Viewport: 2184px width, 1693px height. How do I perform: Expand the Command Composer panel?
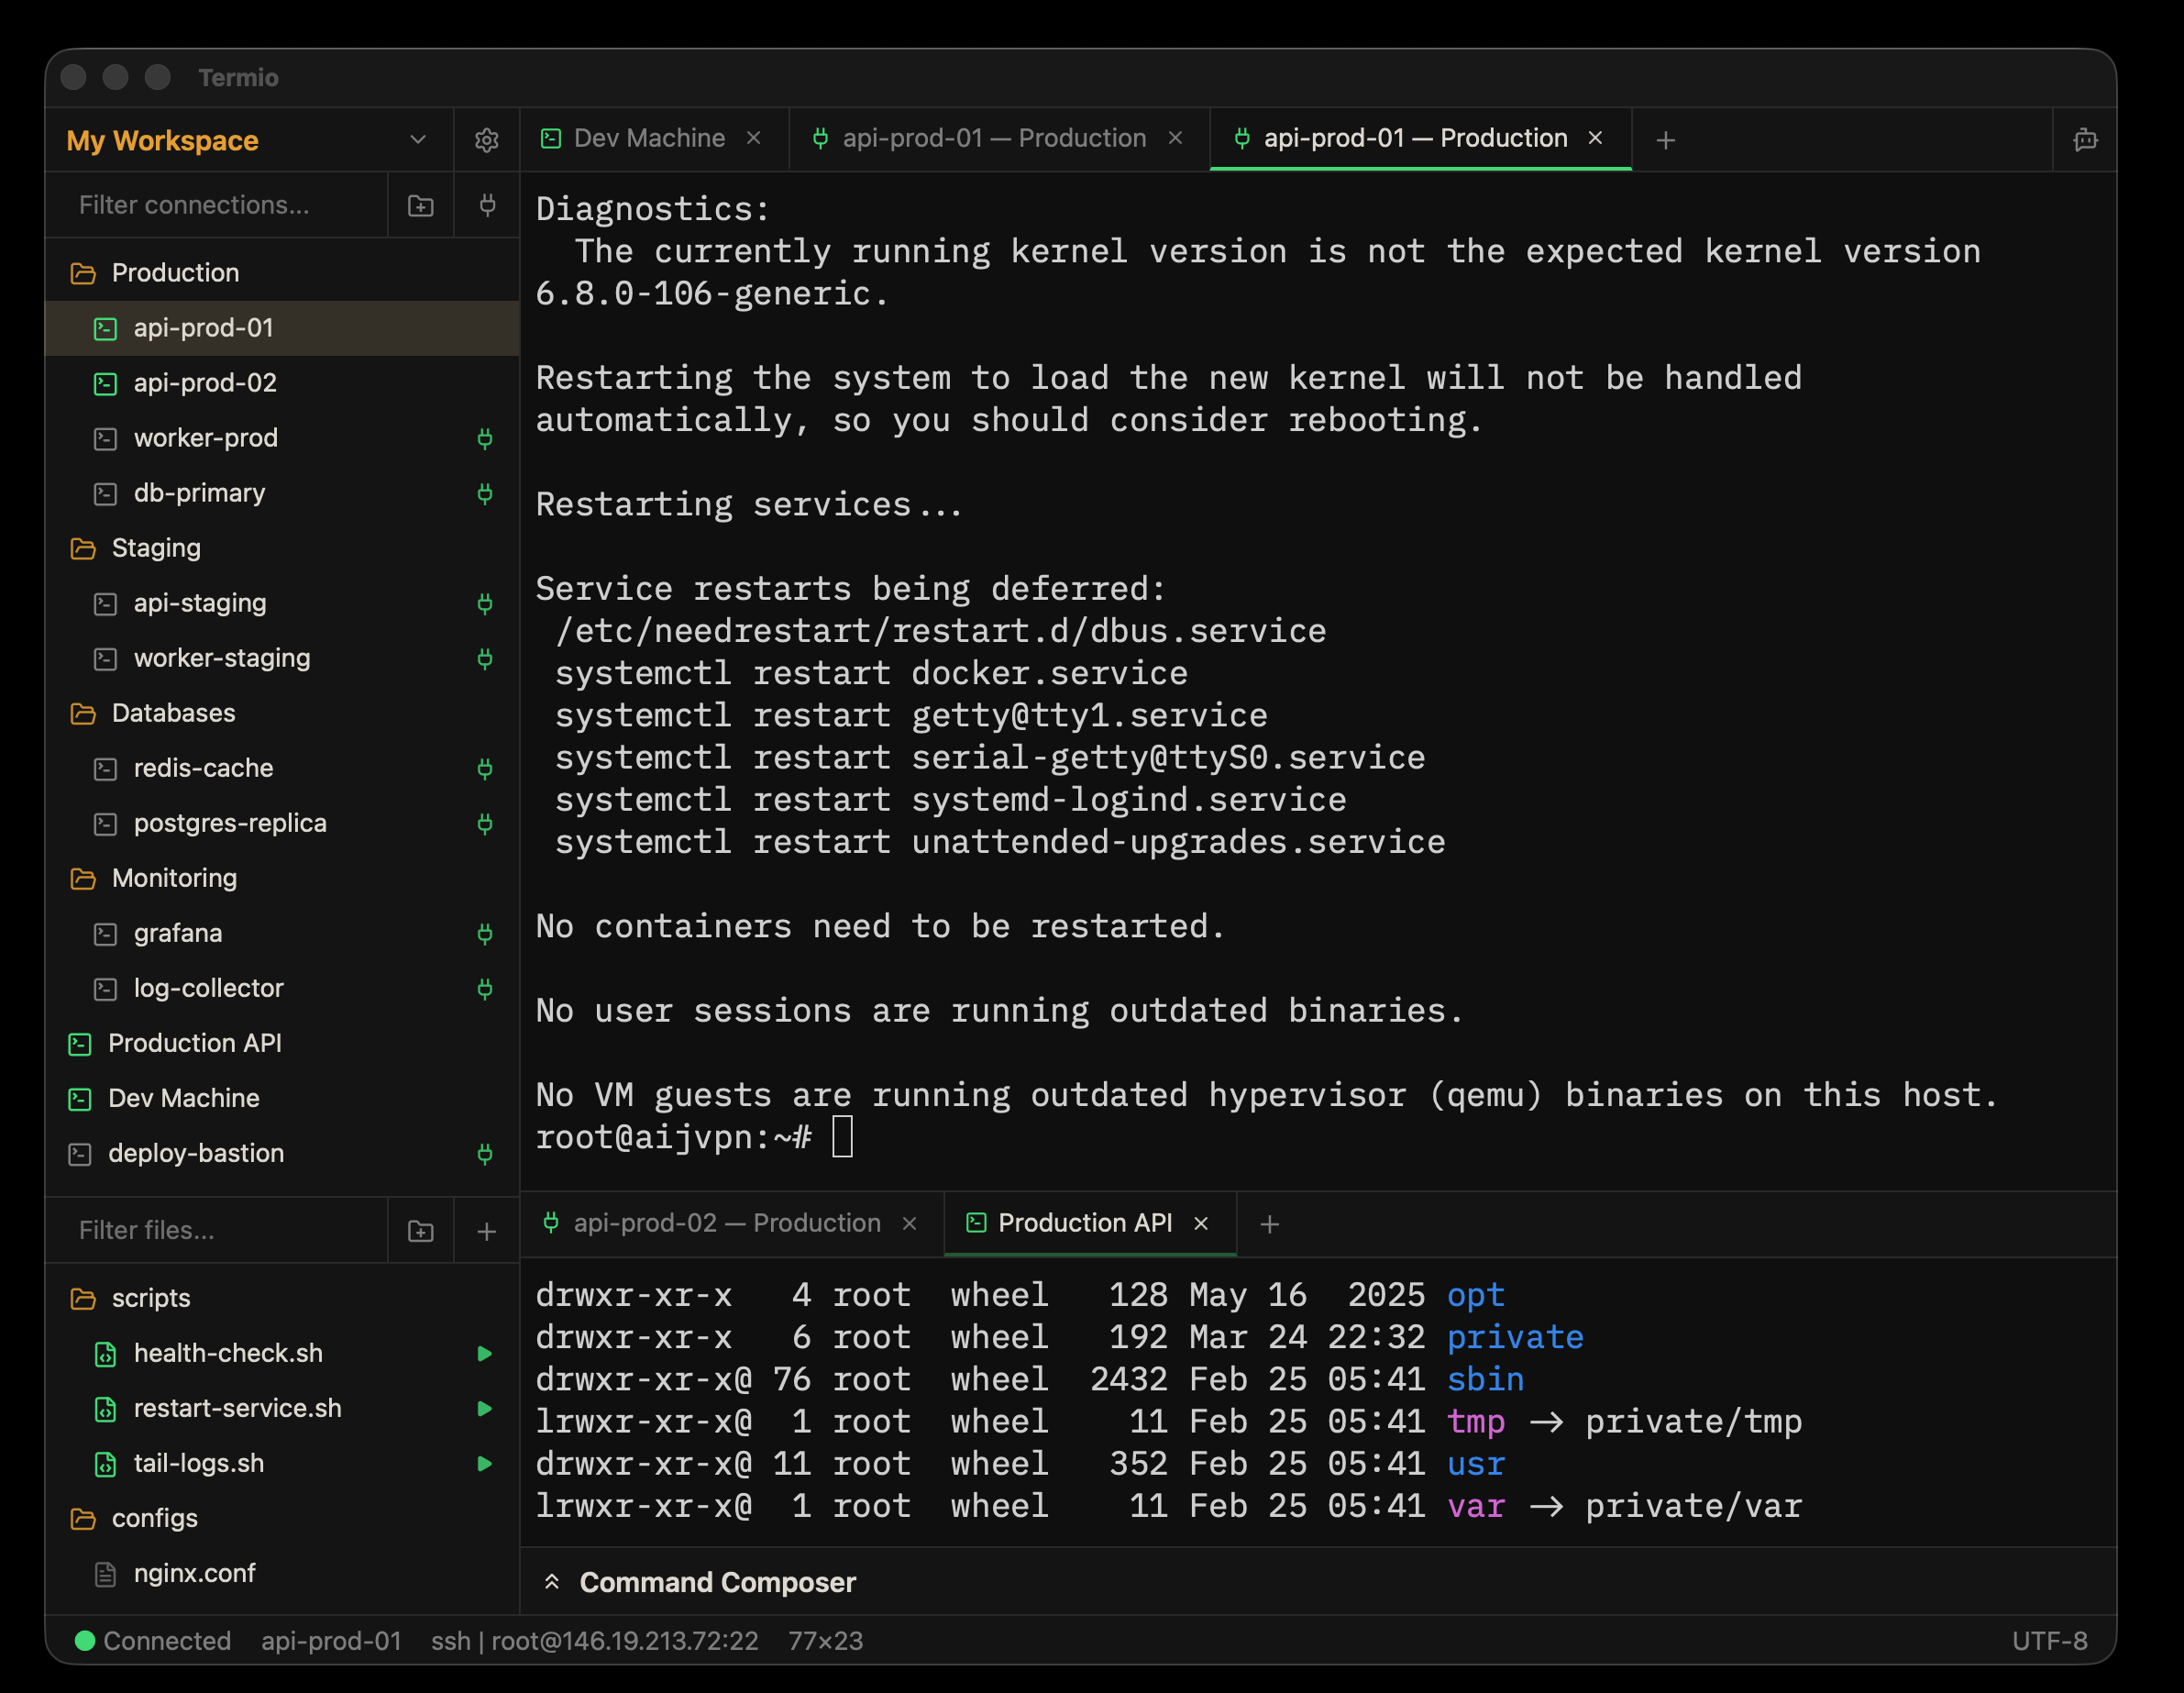coord(552,1582)
